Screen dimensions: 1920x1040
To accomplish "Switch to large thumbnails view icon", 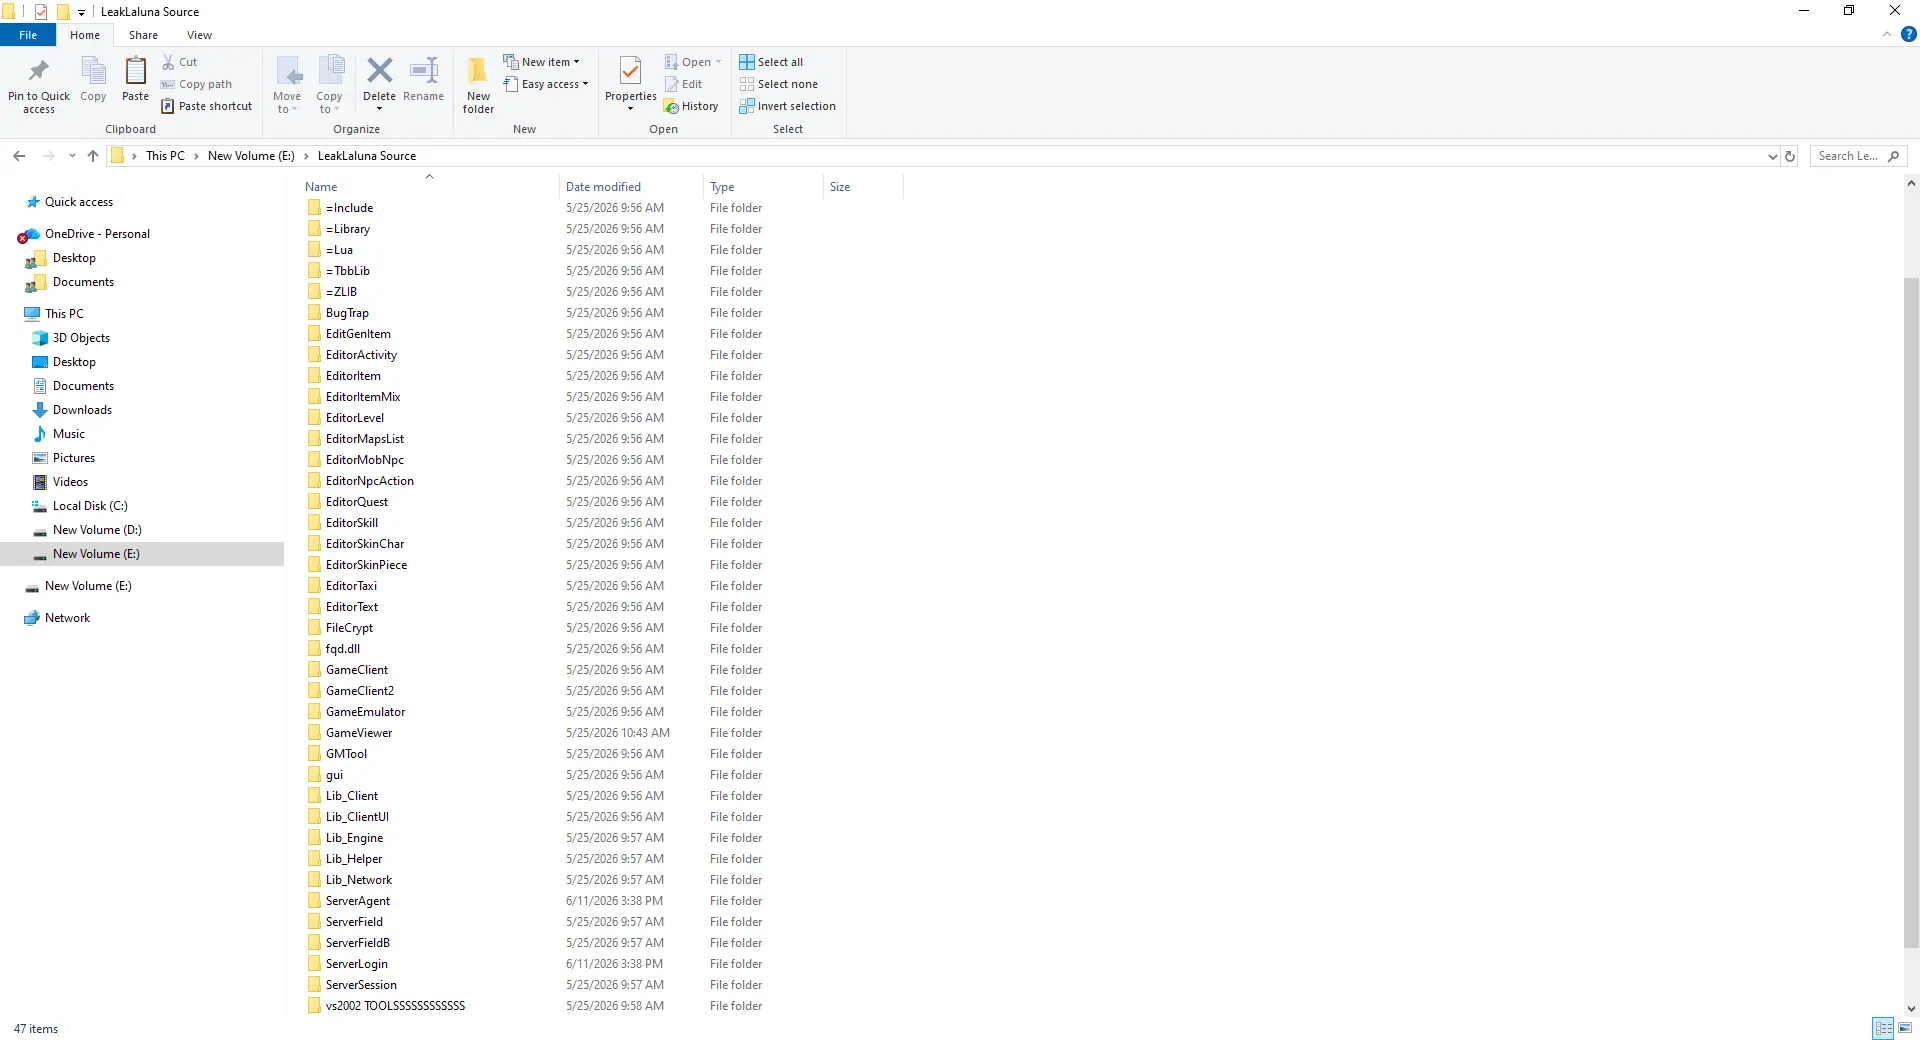I will [x=1905, y=1028].
